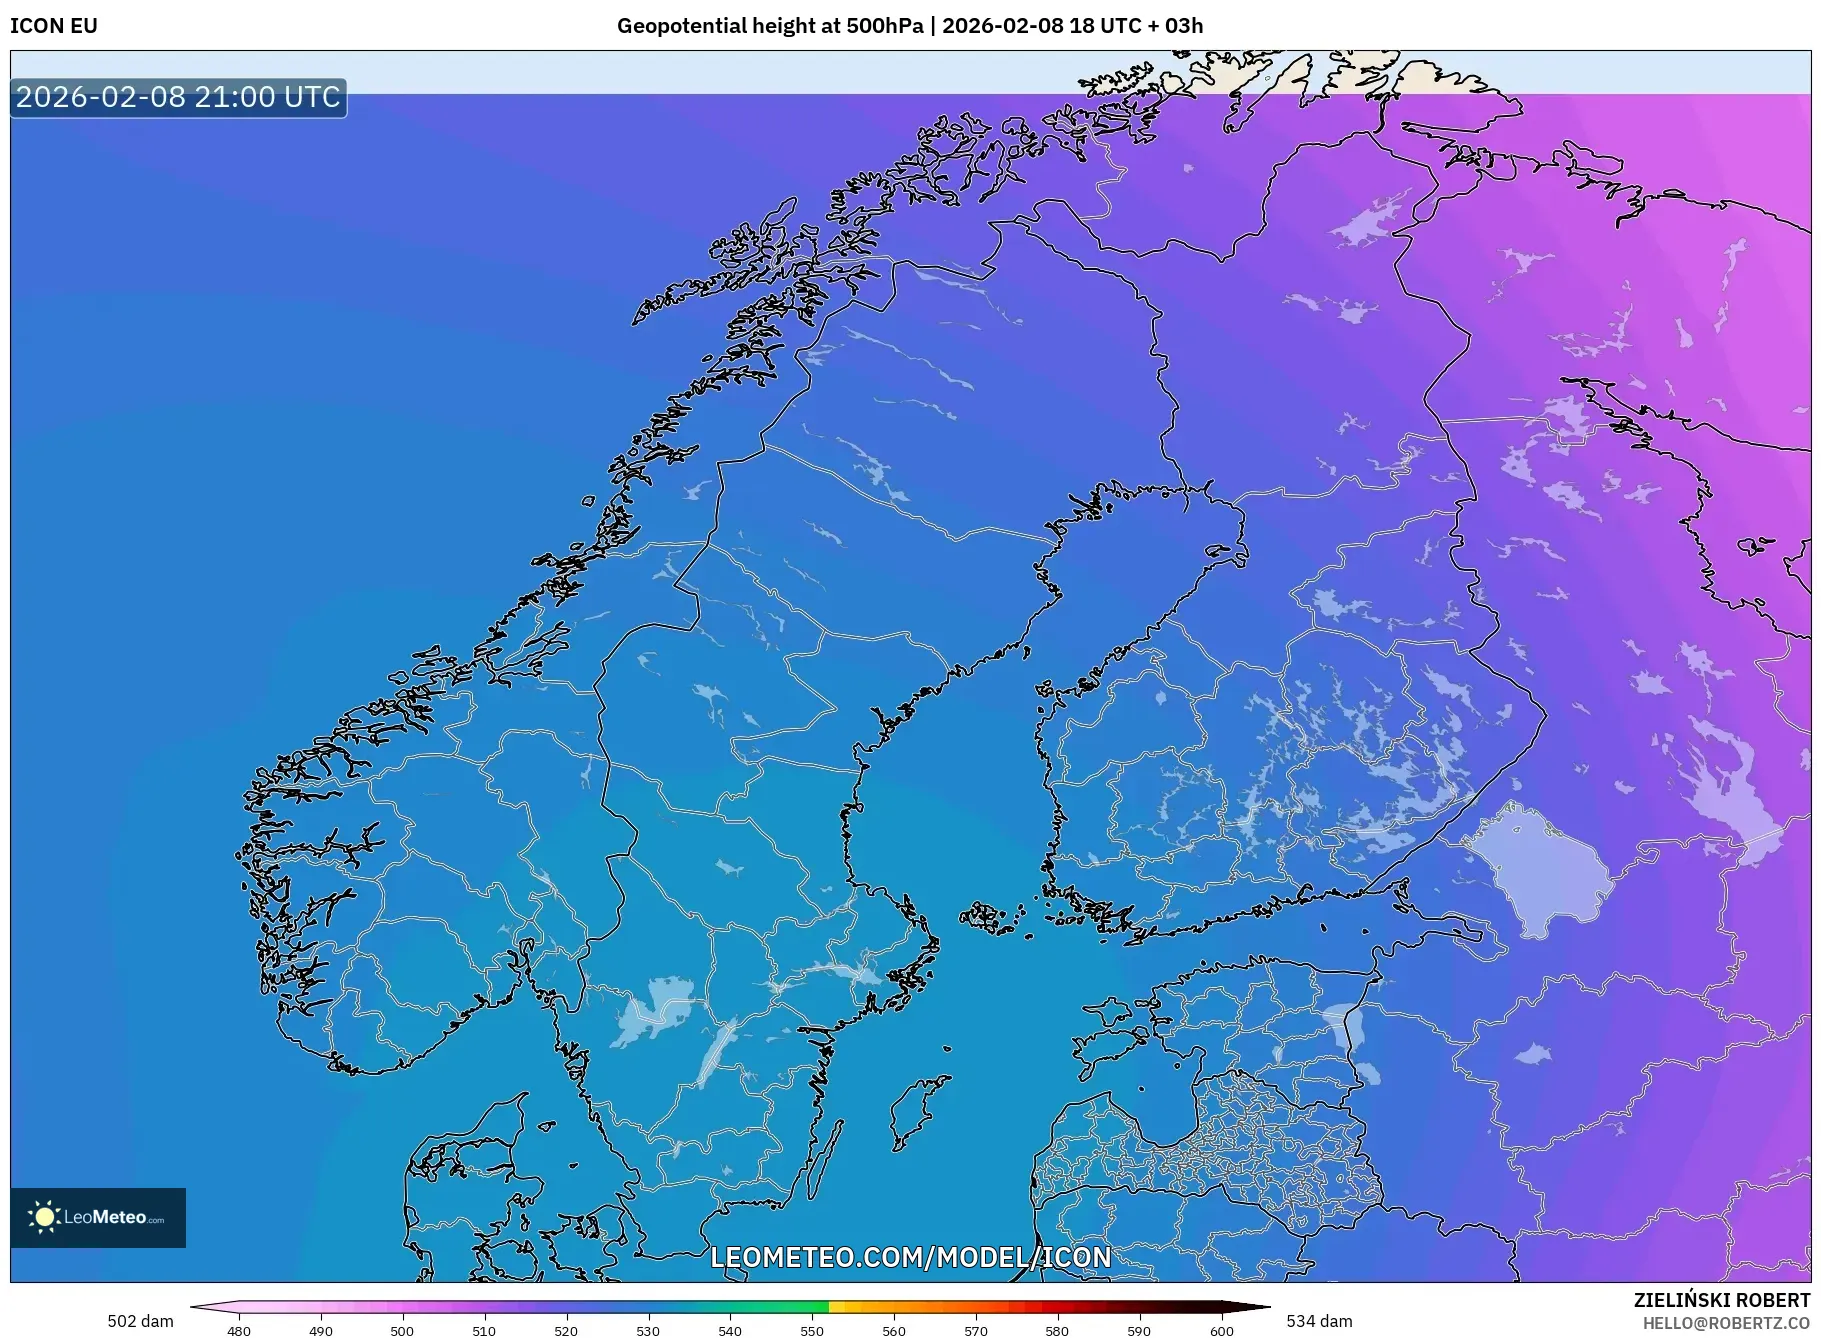Click the 560 value on the color scale
The height and width of the screenshot is (1338, 1821).
[x=895, y=1331]
